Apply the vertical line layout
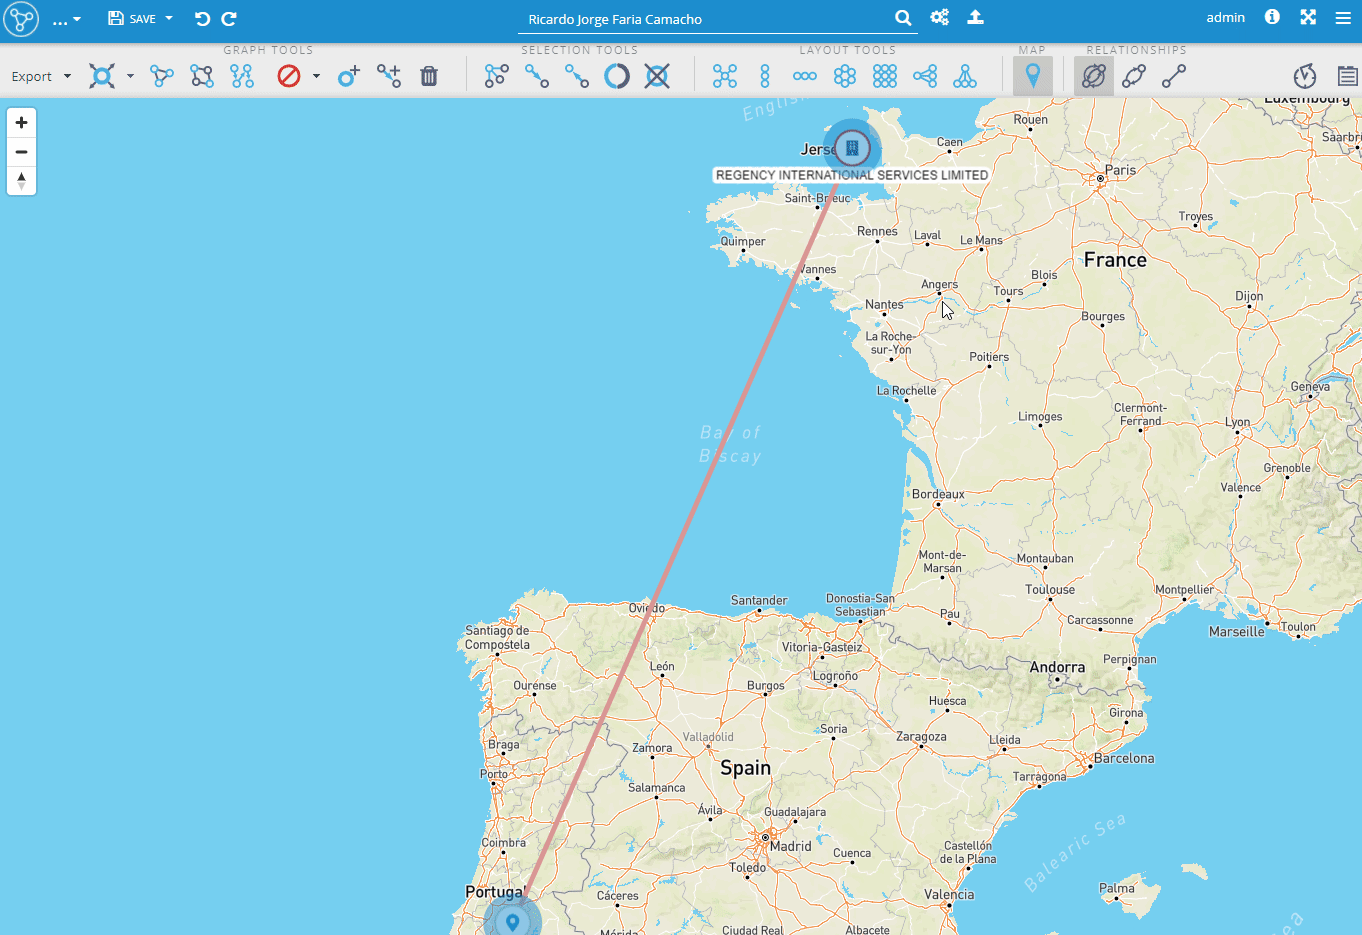Screen dimensions: 1362x935 765,76
